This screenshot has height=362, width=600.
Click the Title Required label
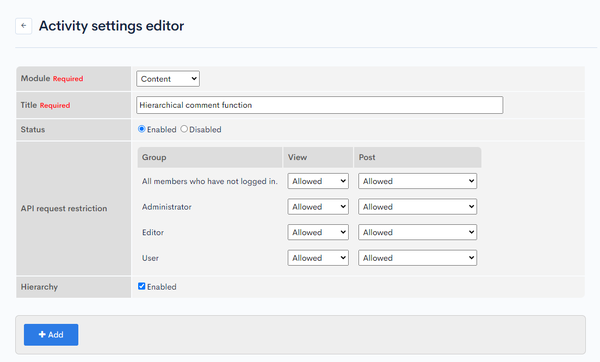pos(45,105)
